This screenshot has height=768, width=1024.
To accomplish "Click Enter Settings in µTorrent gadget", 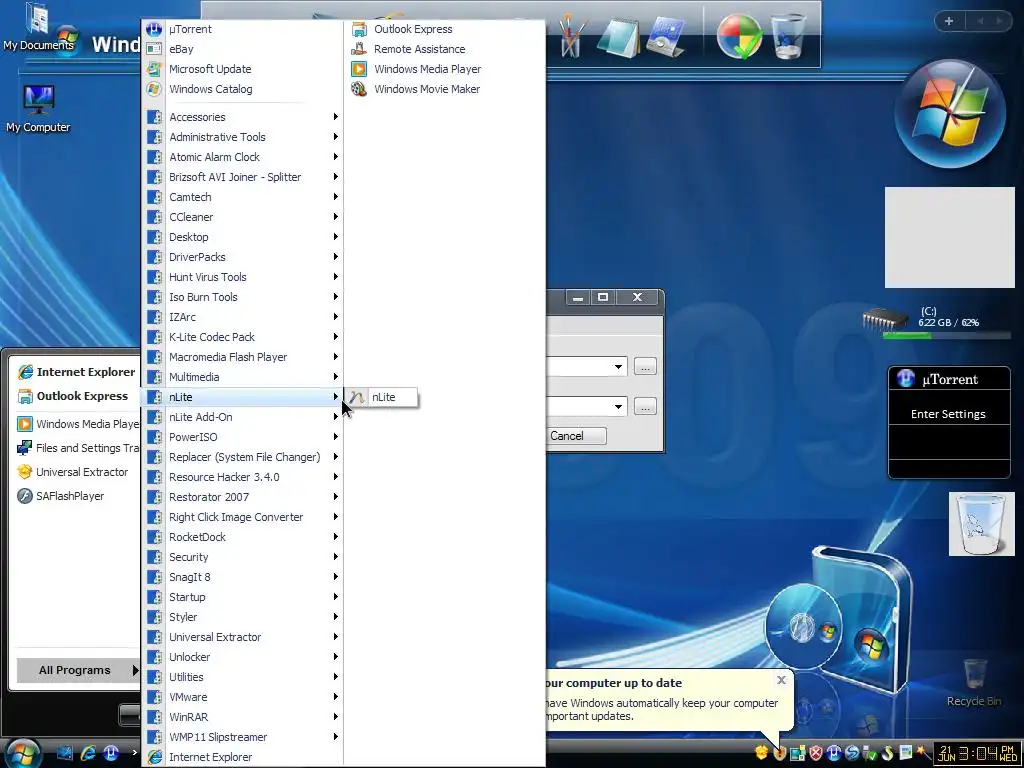I will [948, 414].
